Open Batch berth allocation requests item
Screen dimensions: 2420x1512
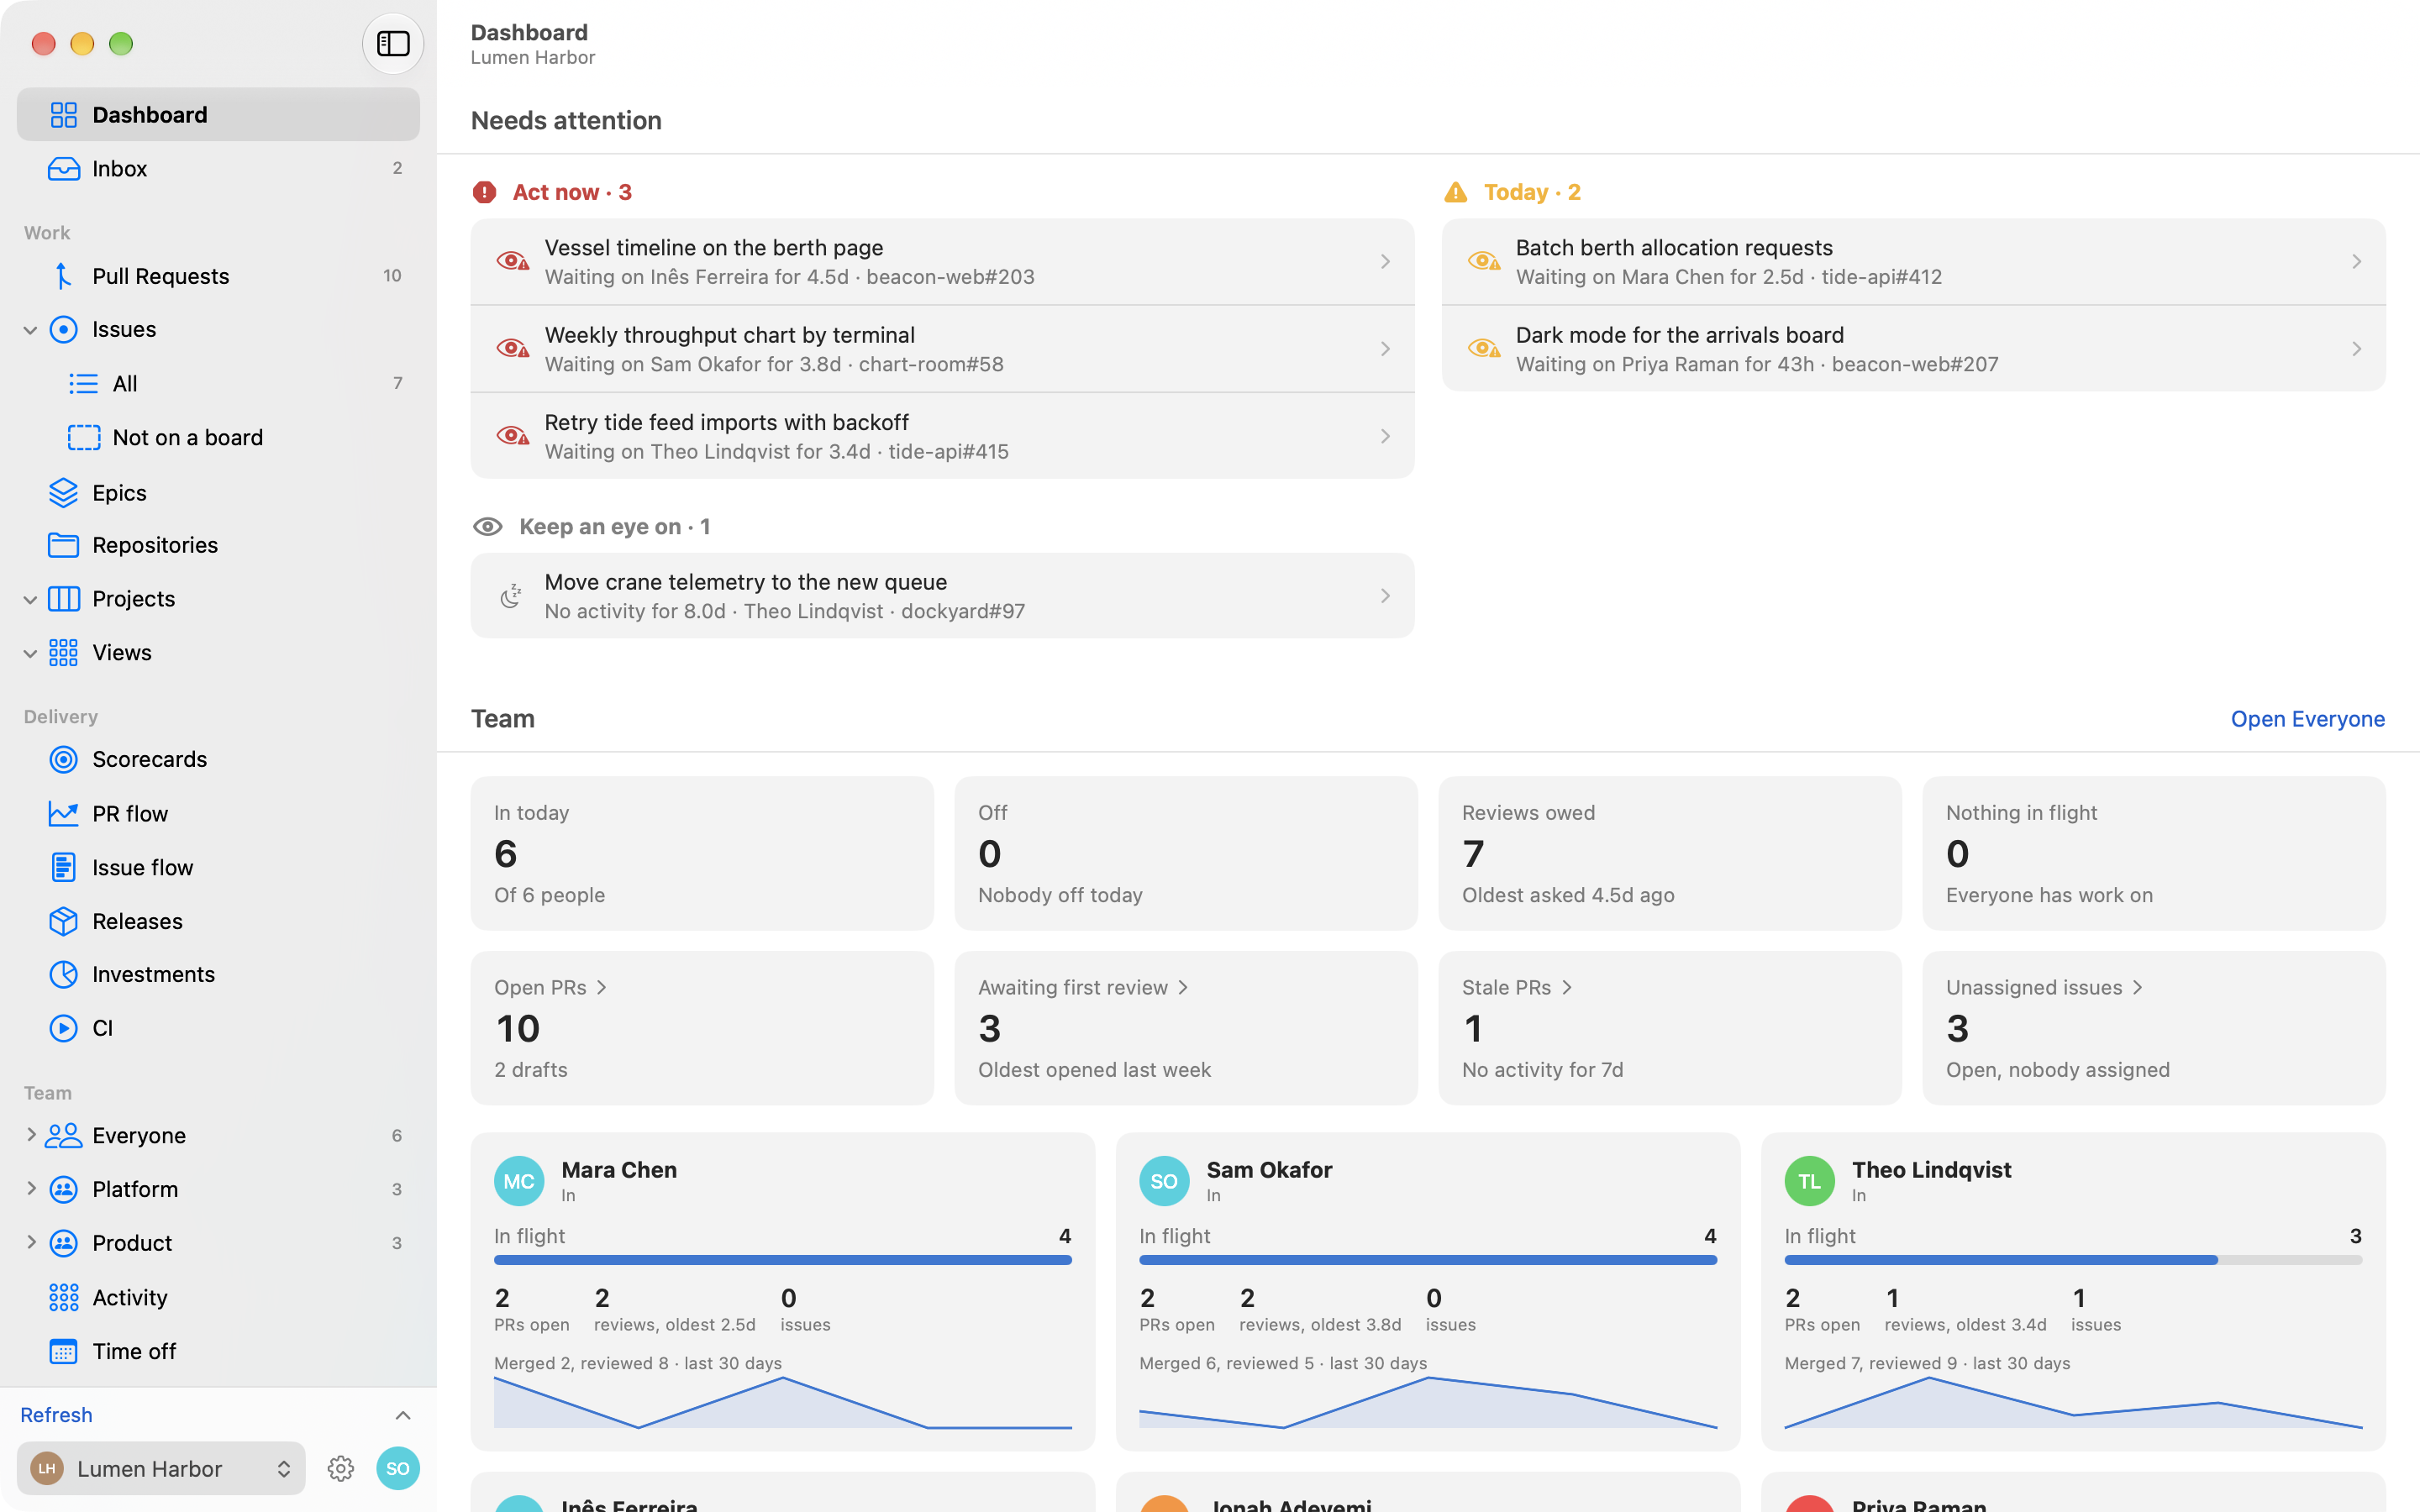1913,261
